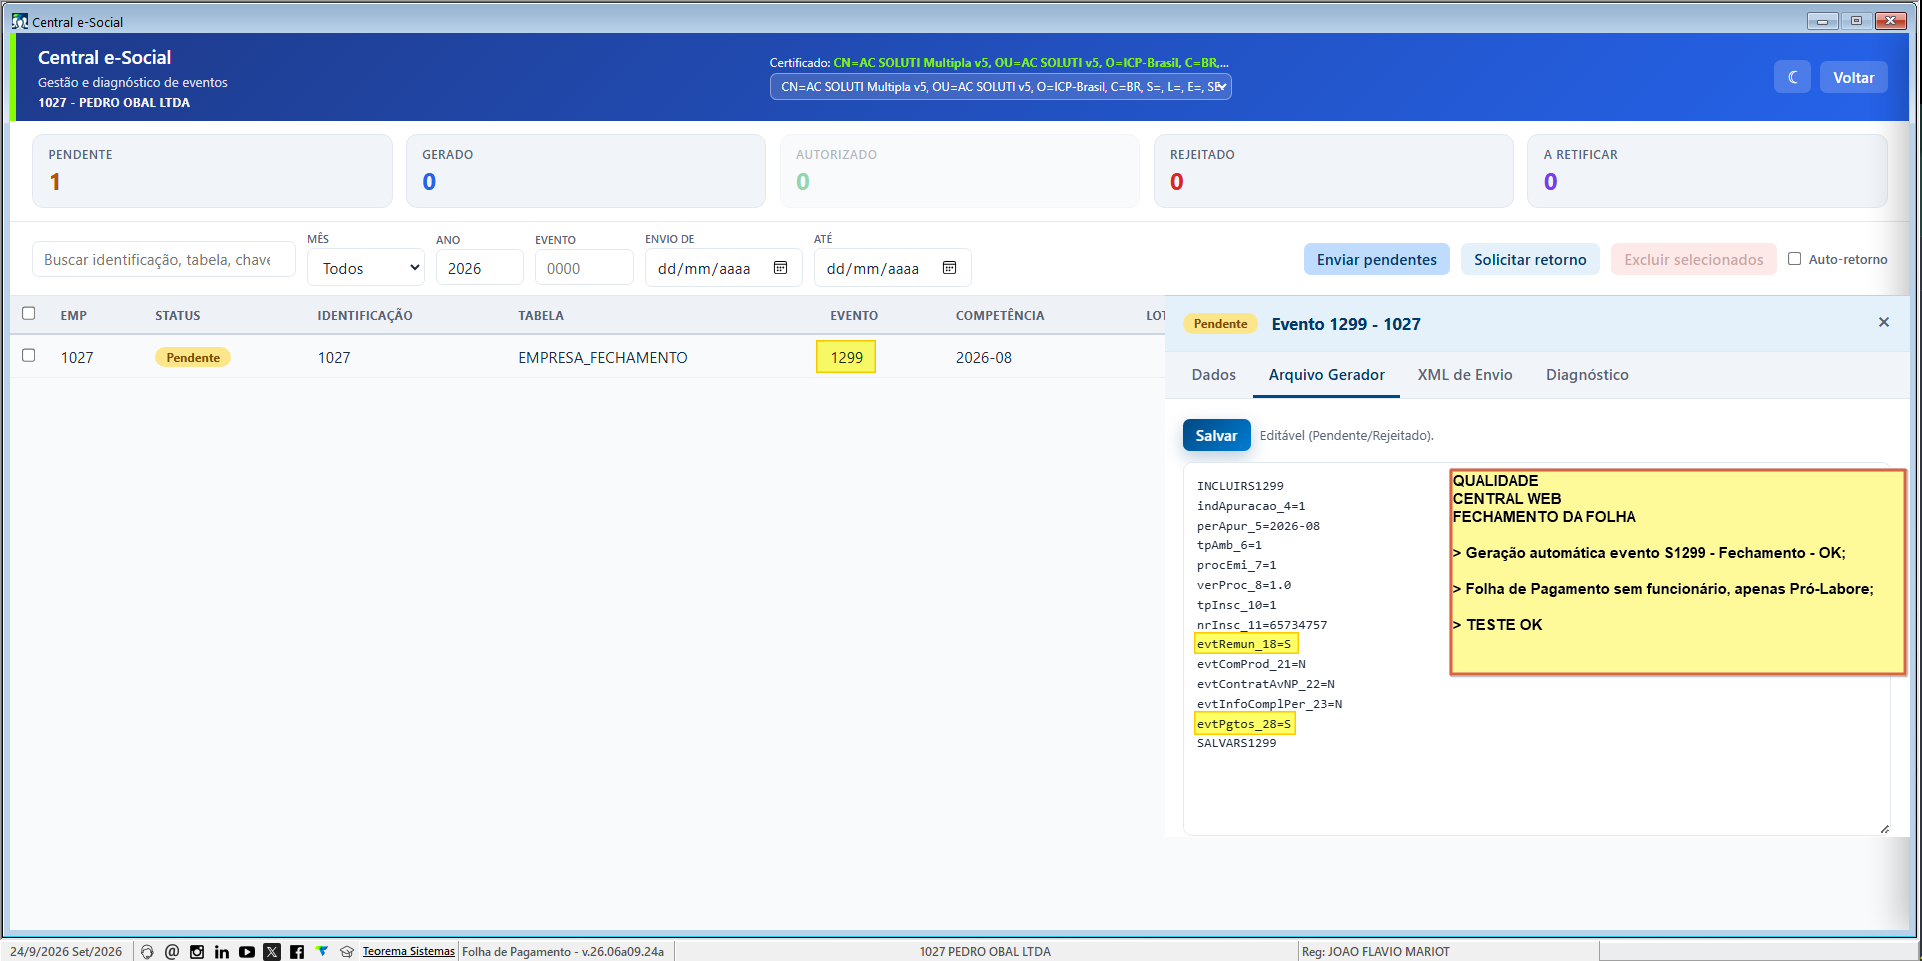
Task: Save the generator file with Salvar
Action: click(1216, 435)
